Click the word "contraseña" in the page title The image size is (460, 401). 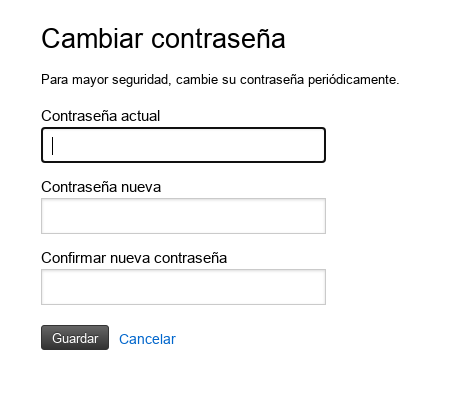[218, 39]
